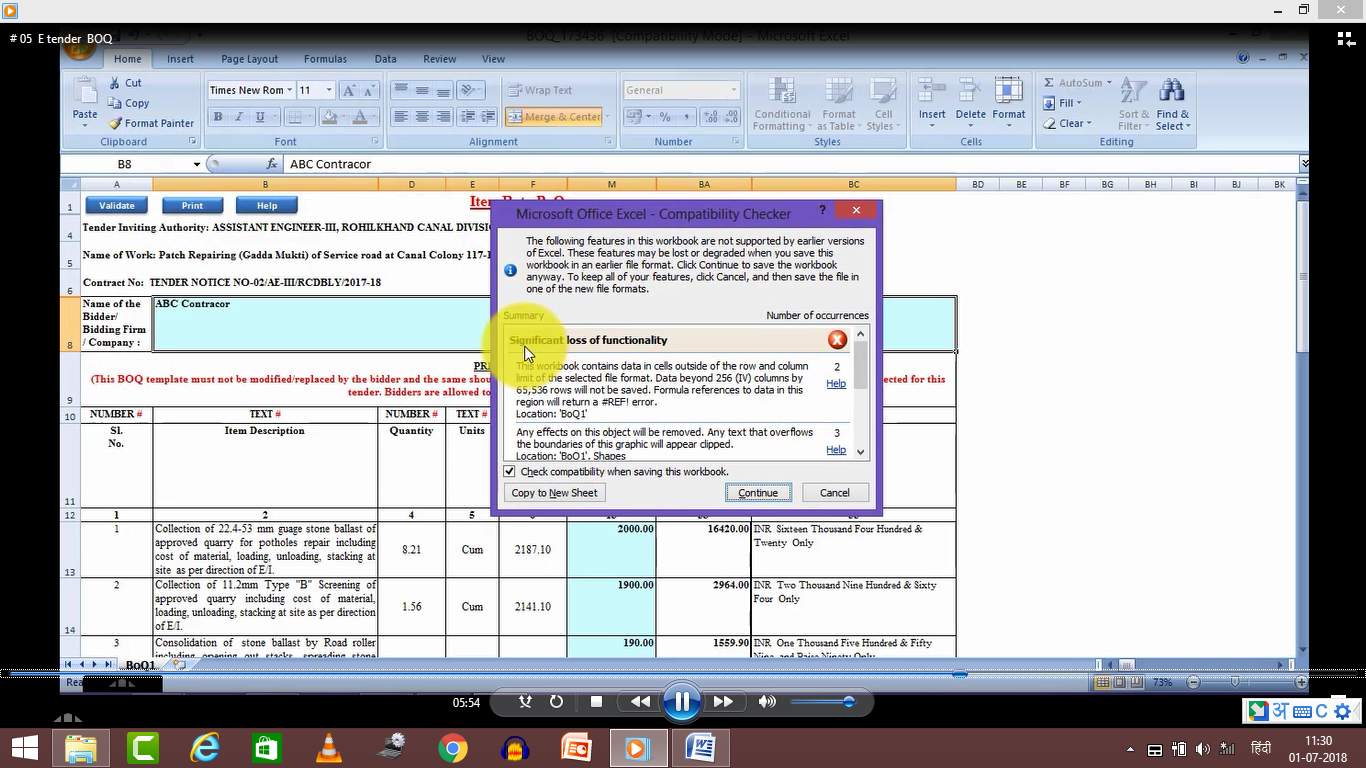This screenshot has width=1366, height=768.
Task: Click the Decrease Font Size icon
Action: coord(368,90)
